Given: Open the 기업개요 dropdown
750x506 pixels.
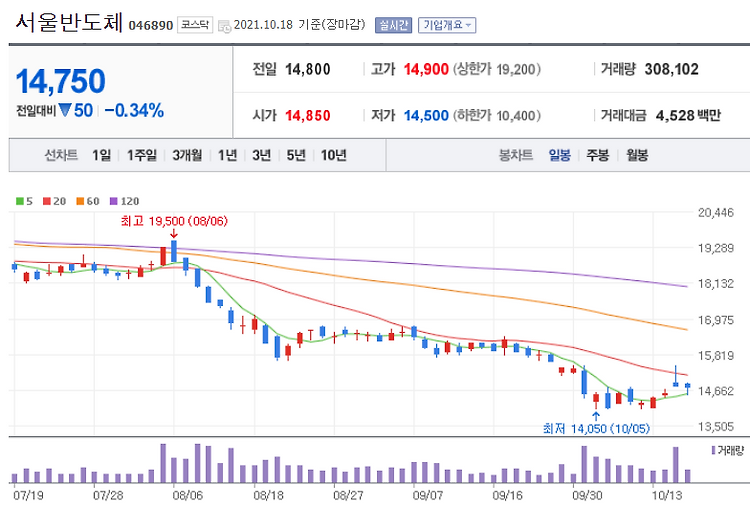Looking at the screenshot, I should [x=447, y=25].
